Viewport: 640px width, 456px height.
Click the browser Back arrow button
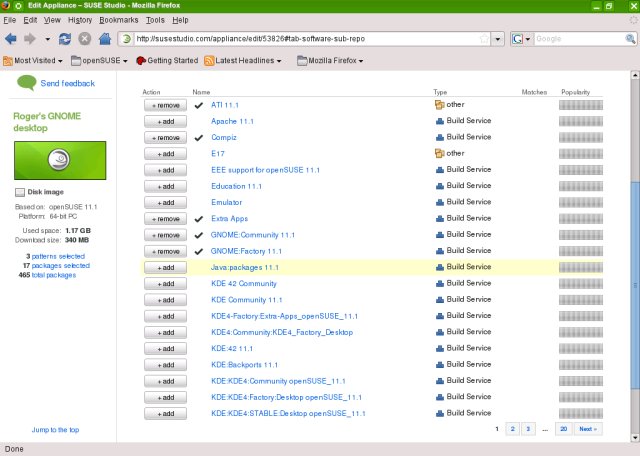point(11,39)
